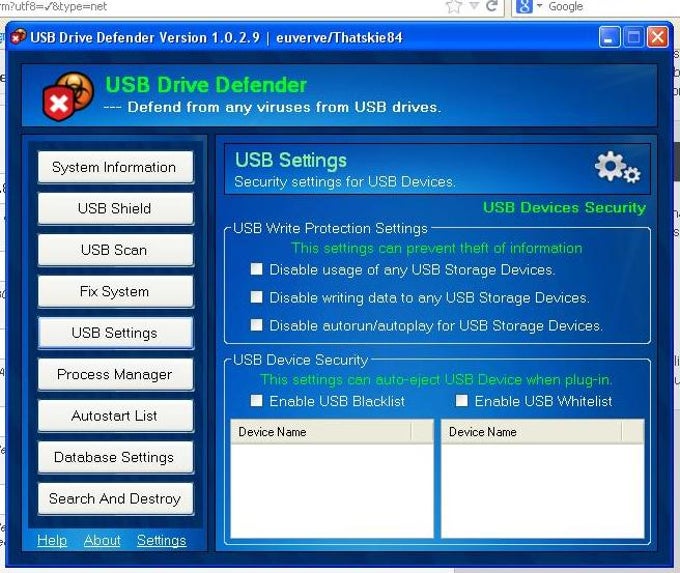Show the Autostart List
Image resolution: width=680 pixels, height=573 pixels.
[115, 416]
